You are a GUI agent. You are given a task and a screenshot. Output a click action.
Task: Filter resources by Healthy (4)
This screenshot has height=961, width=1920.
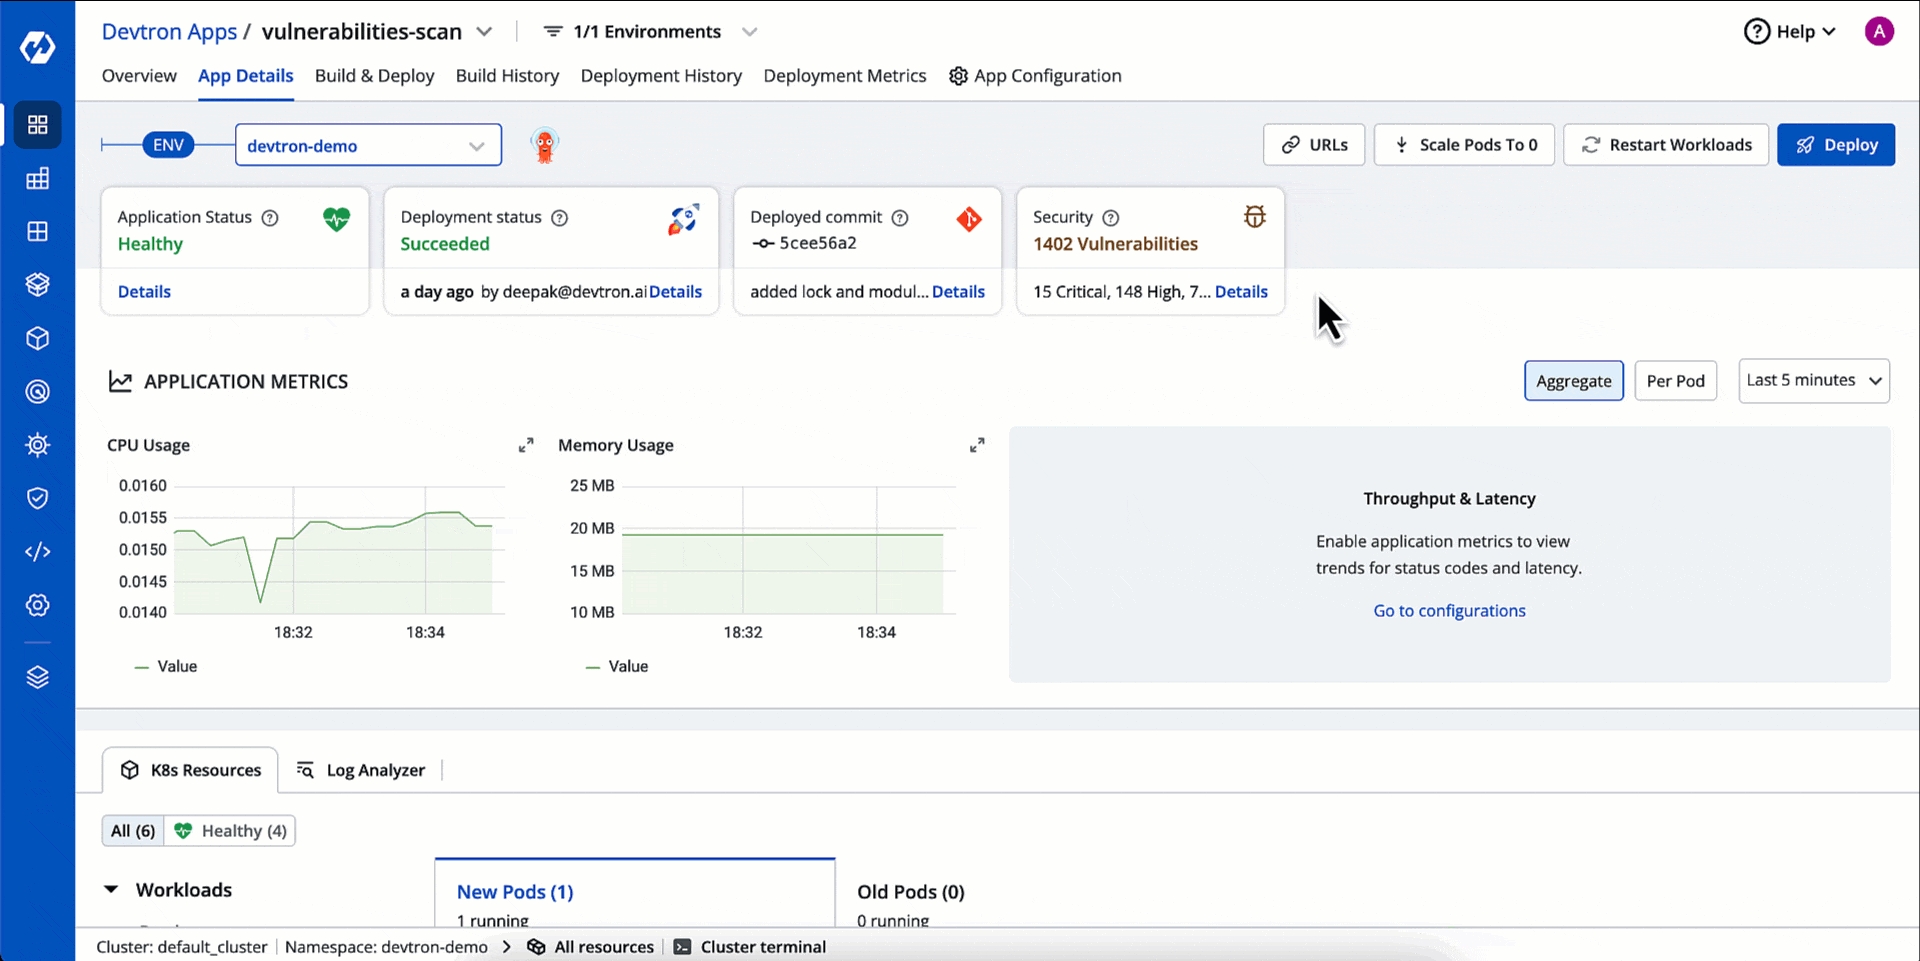[x=230, y=831]
